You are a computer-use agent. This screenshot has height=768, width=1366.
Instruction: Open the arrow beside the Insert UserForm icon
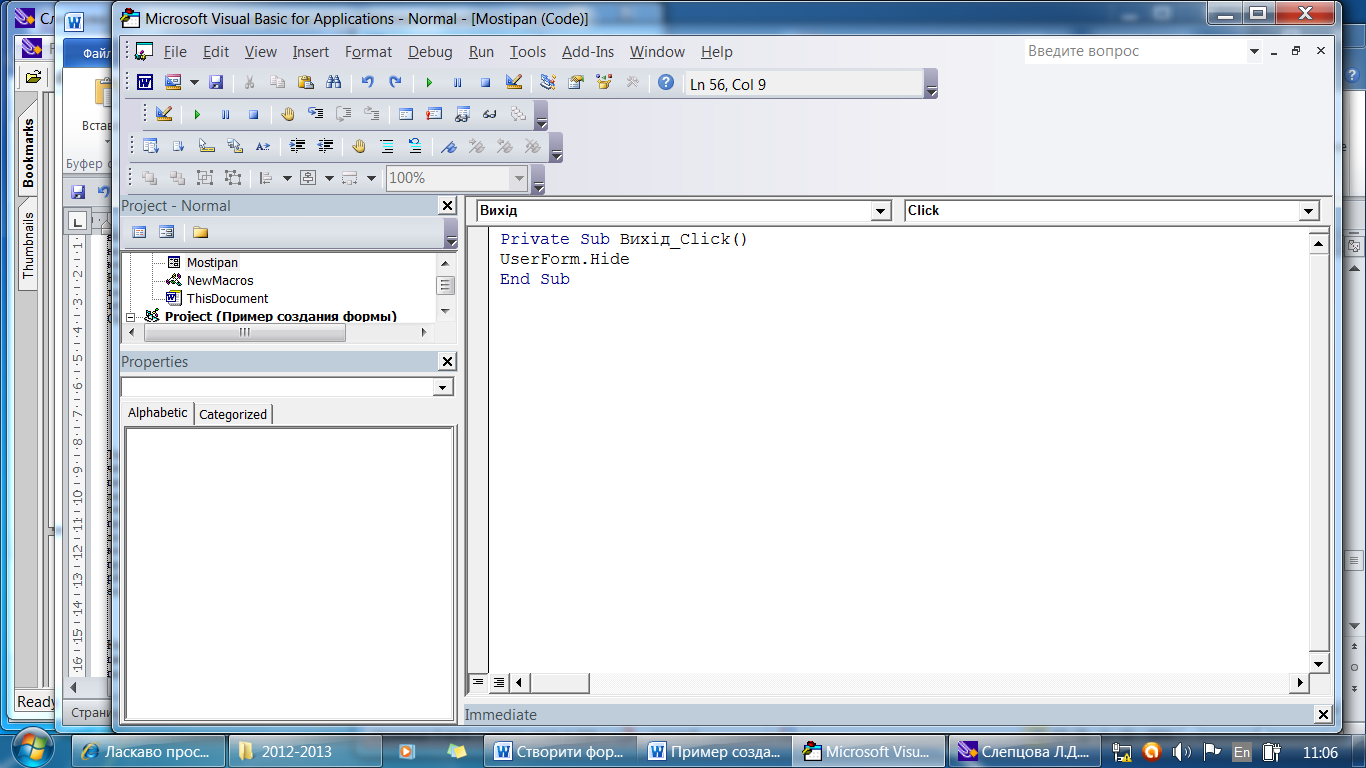194,83
